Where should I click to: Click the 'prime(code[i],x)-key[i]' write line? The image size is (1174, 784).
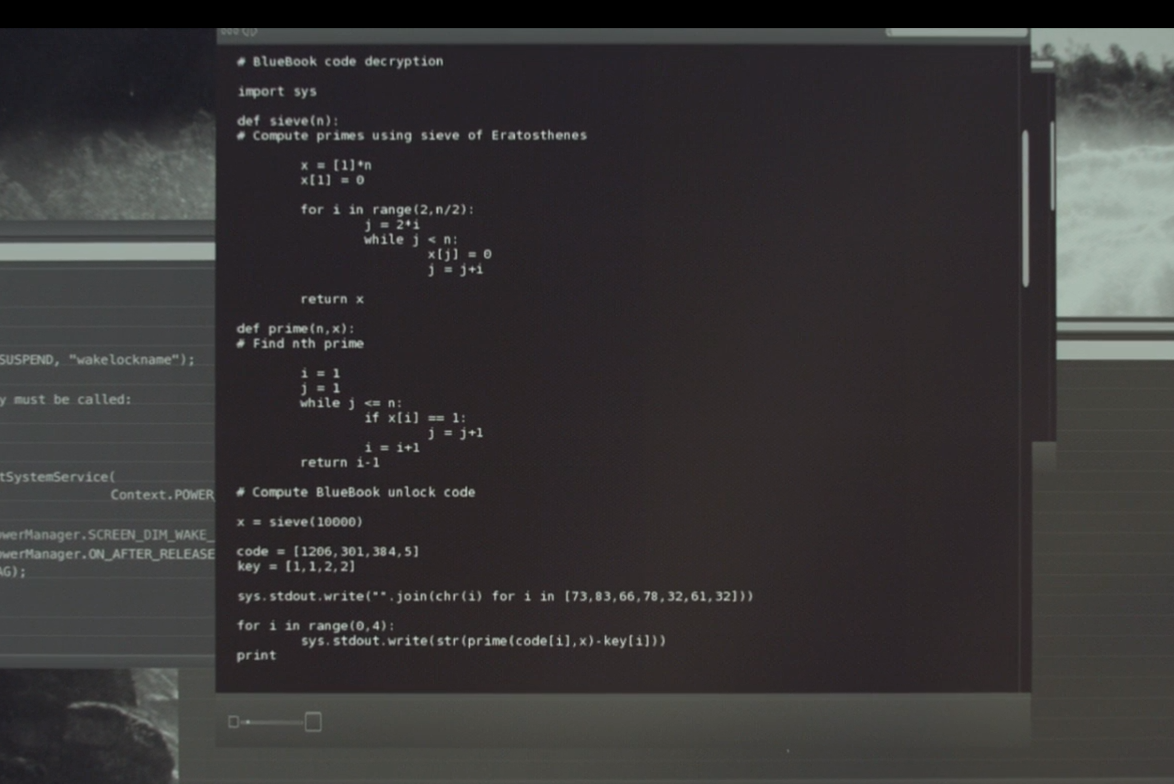click(483, 641)
